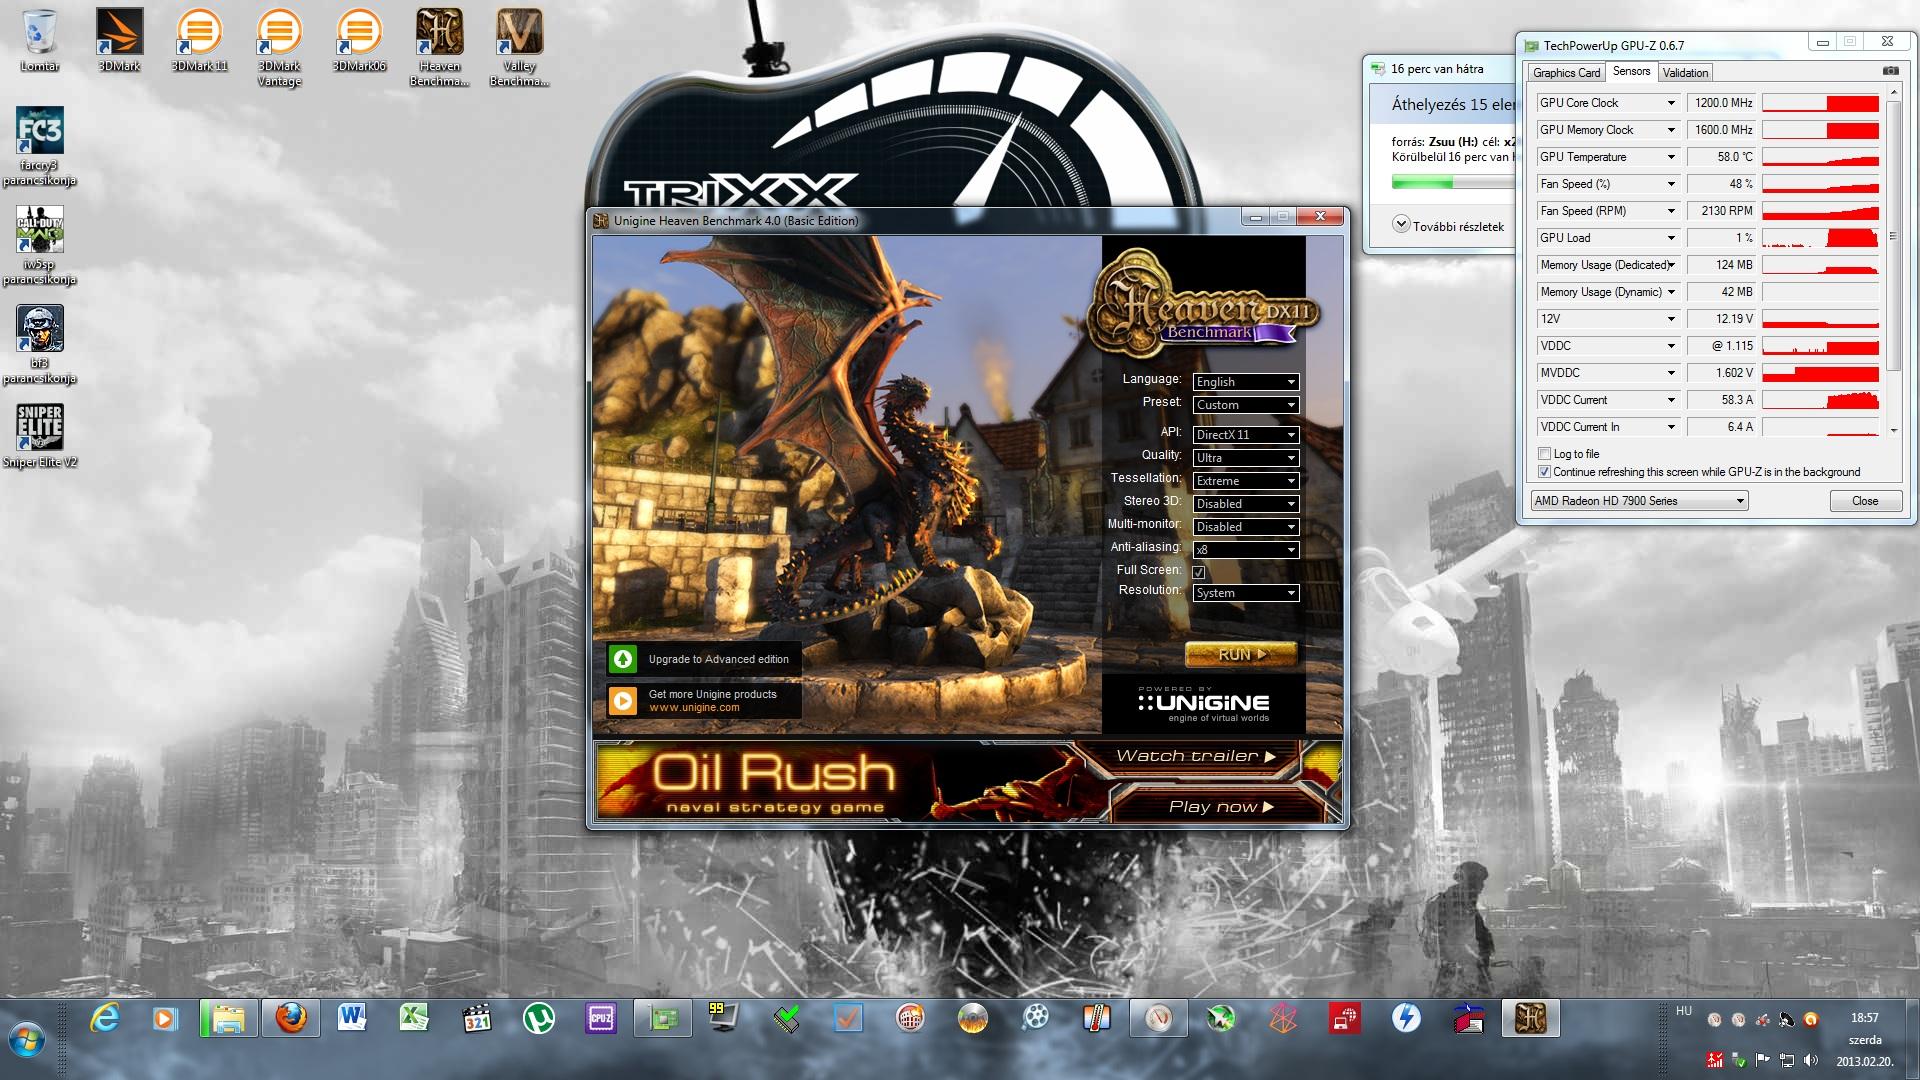
Task: Open the Quality dropdown set to Ultra
Action: click(x=1245, y=458)
